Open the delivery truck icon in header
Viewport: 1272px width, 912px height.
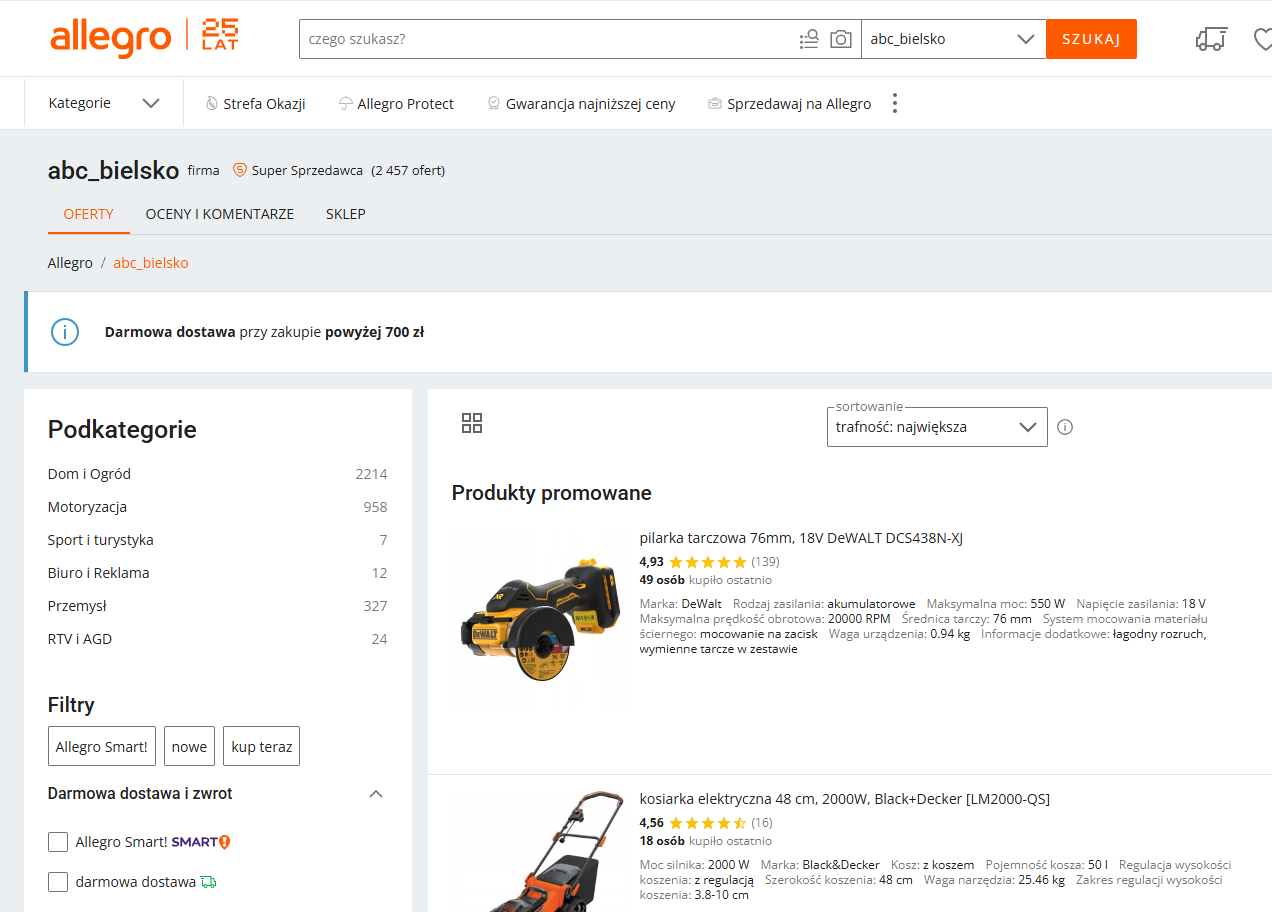1210,39
